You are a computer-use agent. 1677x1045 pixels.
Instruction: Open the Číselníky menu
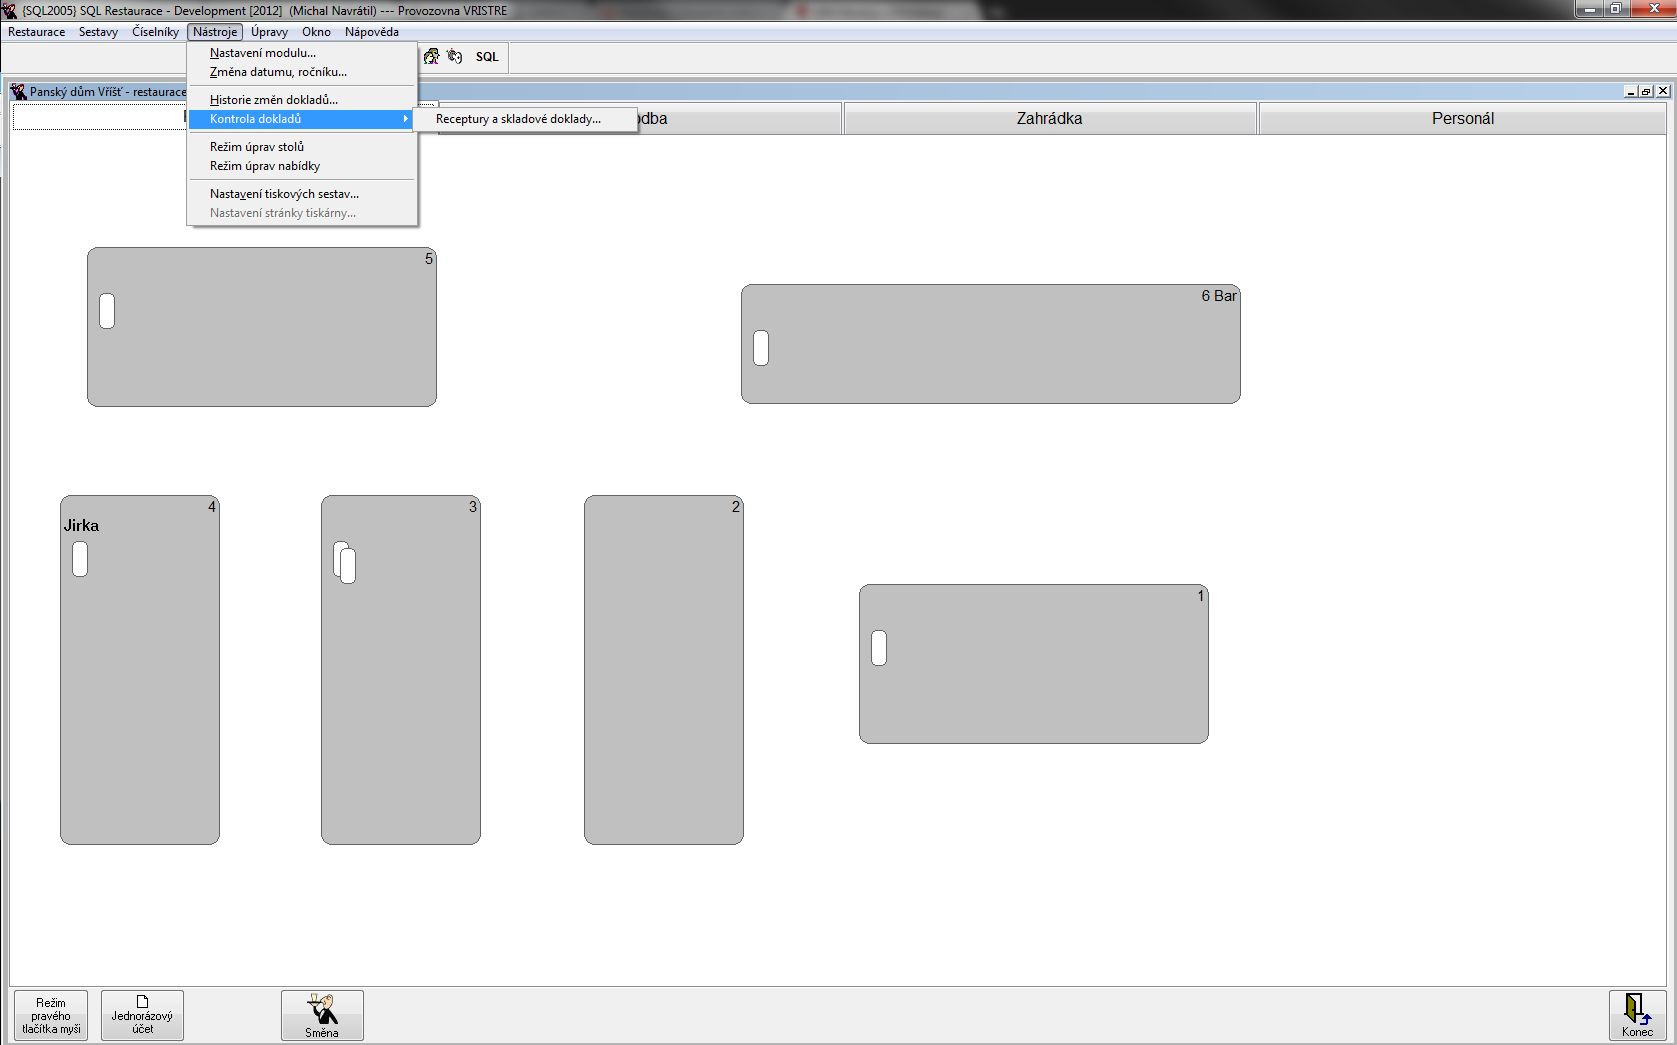pyautogui.click(x=155, y=32)
